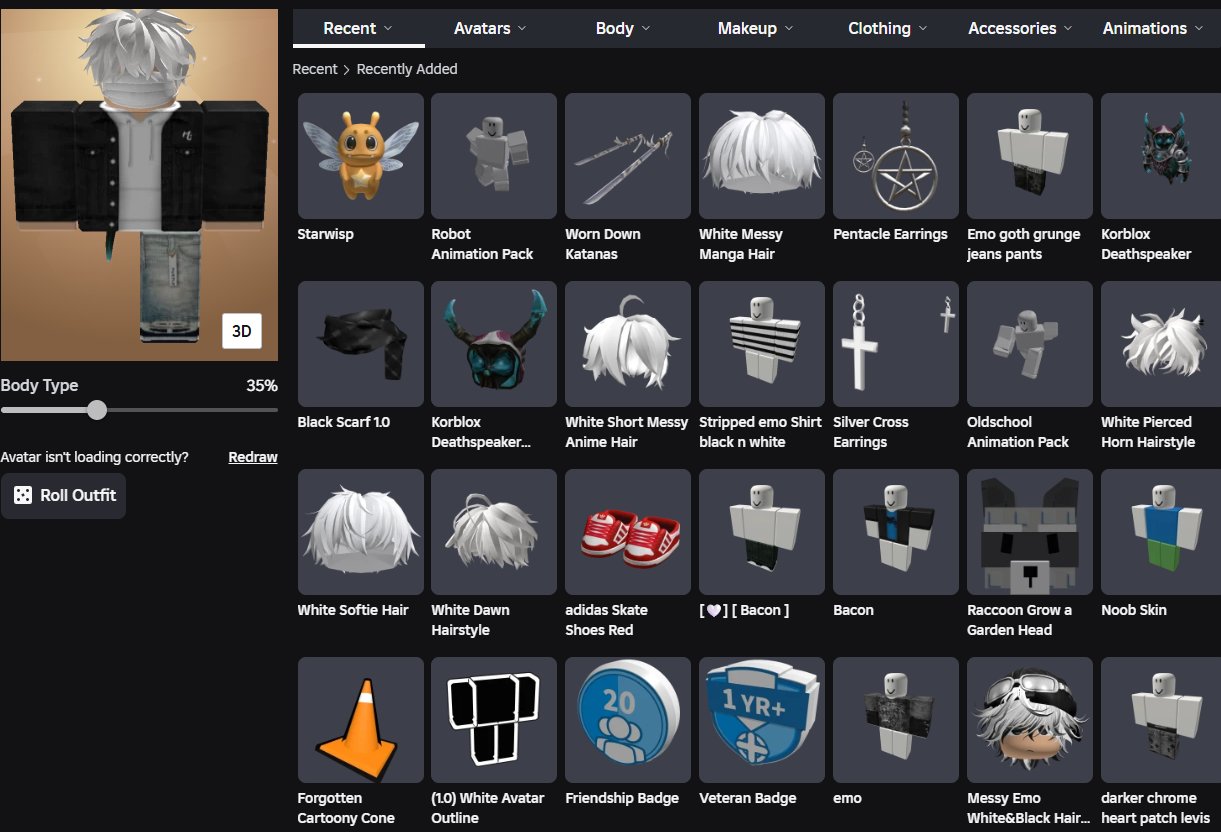
Task: Open the Recent tab dropdown
Action: [x=358, y=28]
